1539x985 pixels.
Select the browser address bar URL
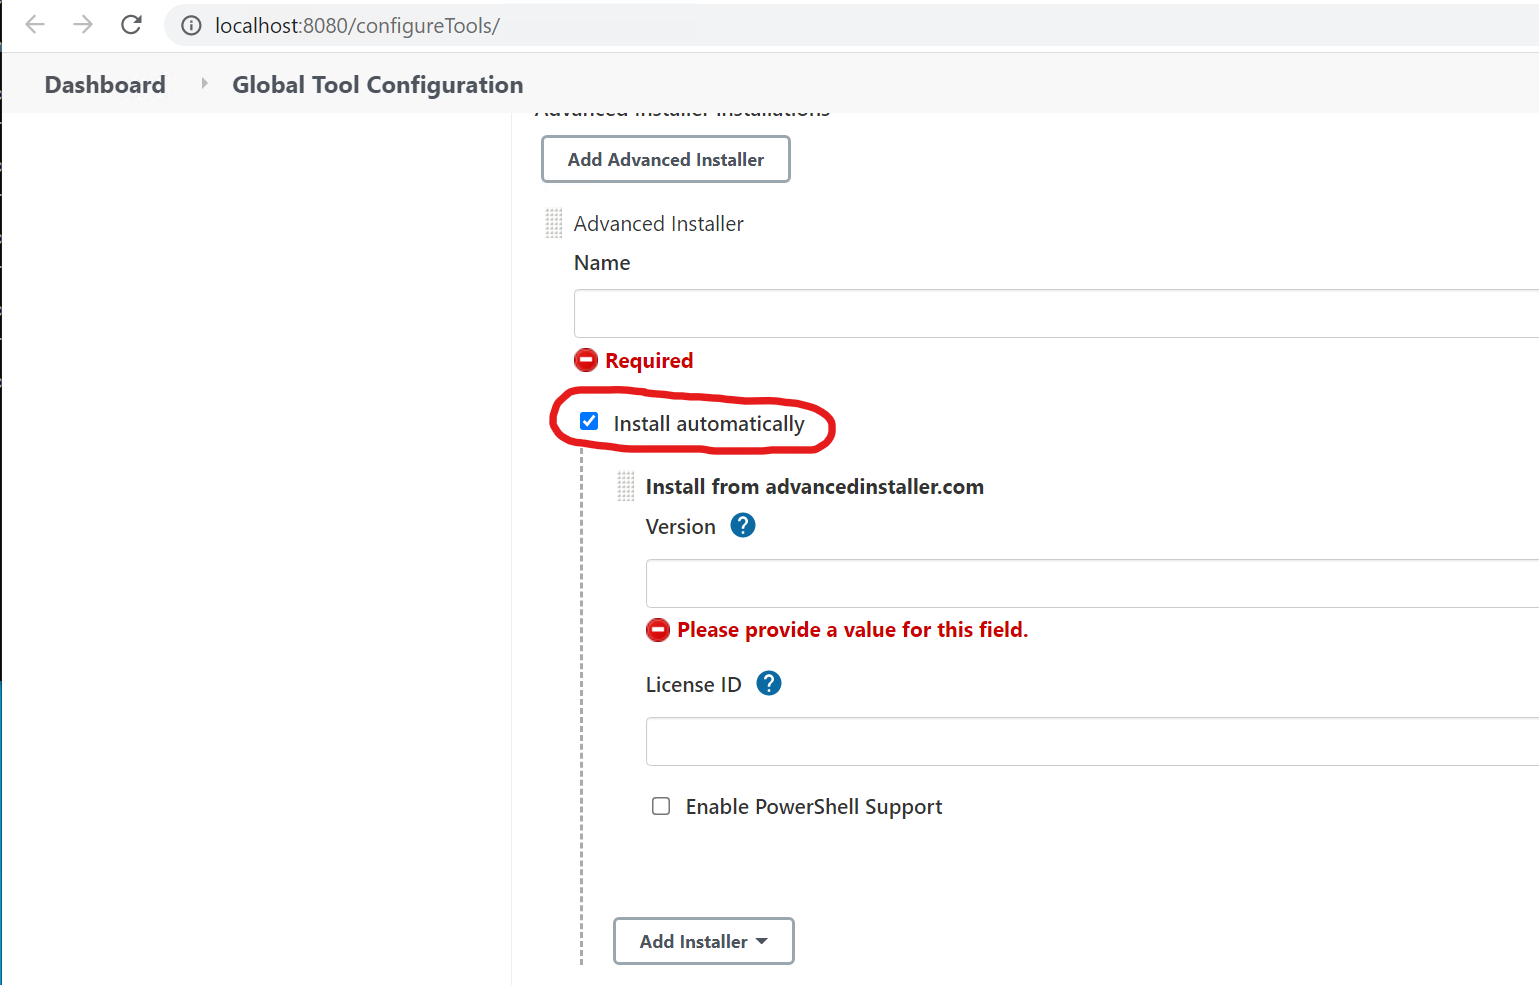pyautogui.click(x=357, y=26)
